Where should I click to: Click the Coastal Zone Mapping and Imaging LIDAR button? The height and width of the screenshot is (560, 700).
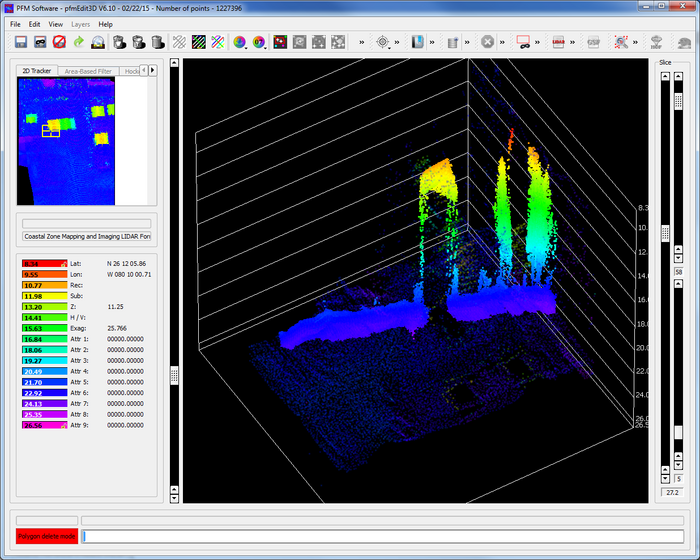click(87, 237)
